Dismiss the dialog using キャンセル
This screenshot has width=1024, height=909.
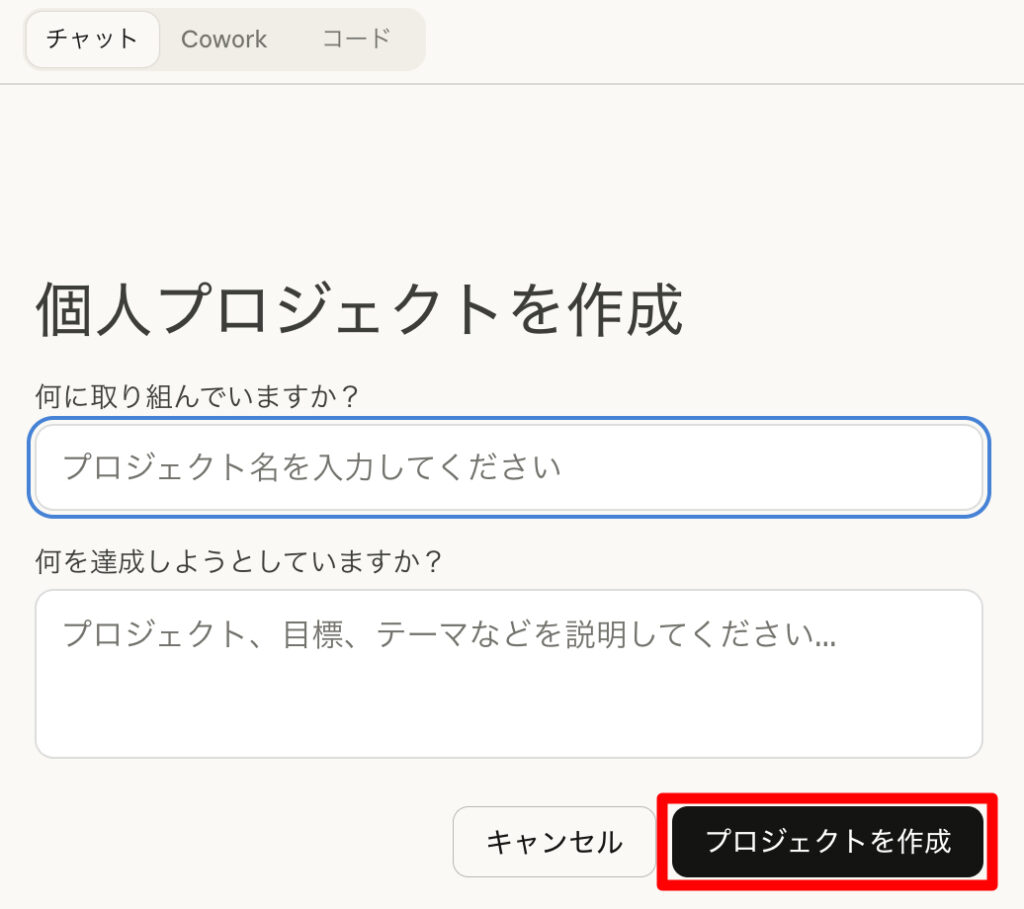[554, 842]
